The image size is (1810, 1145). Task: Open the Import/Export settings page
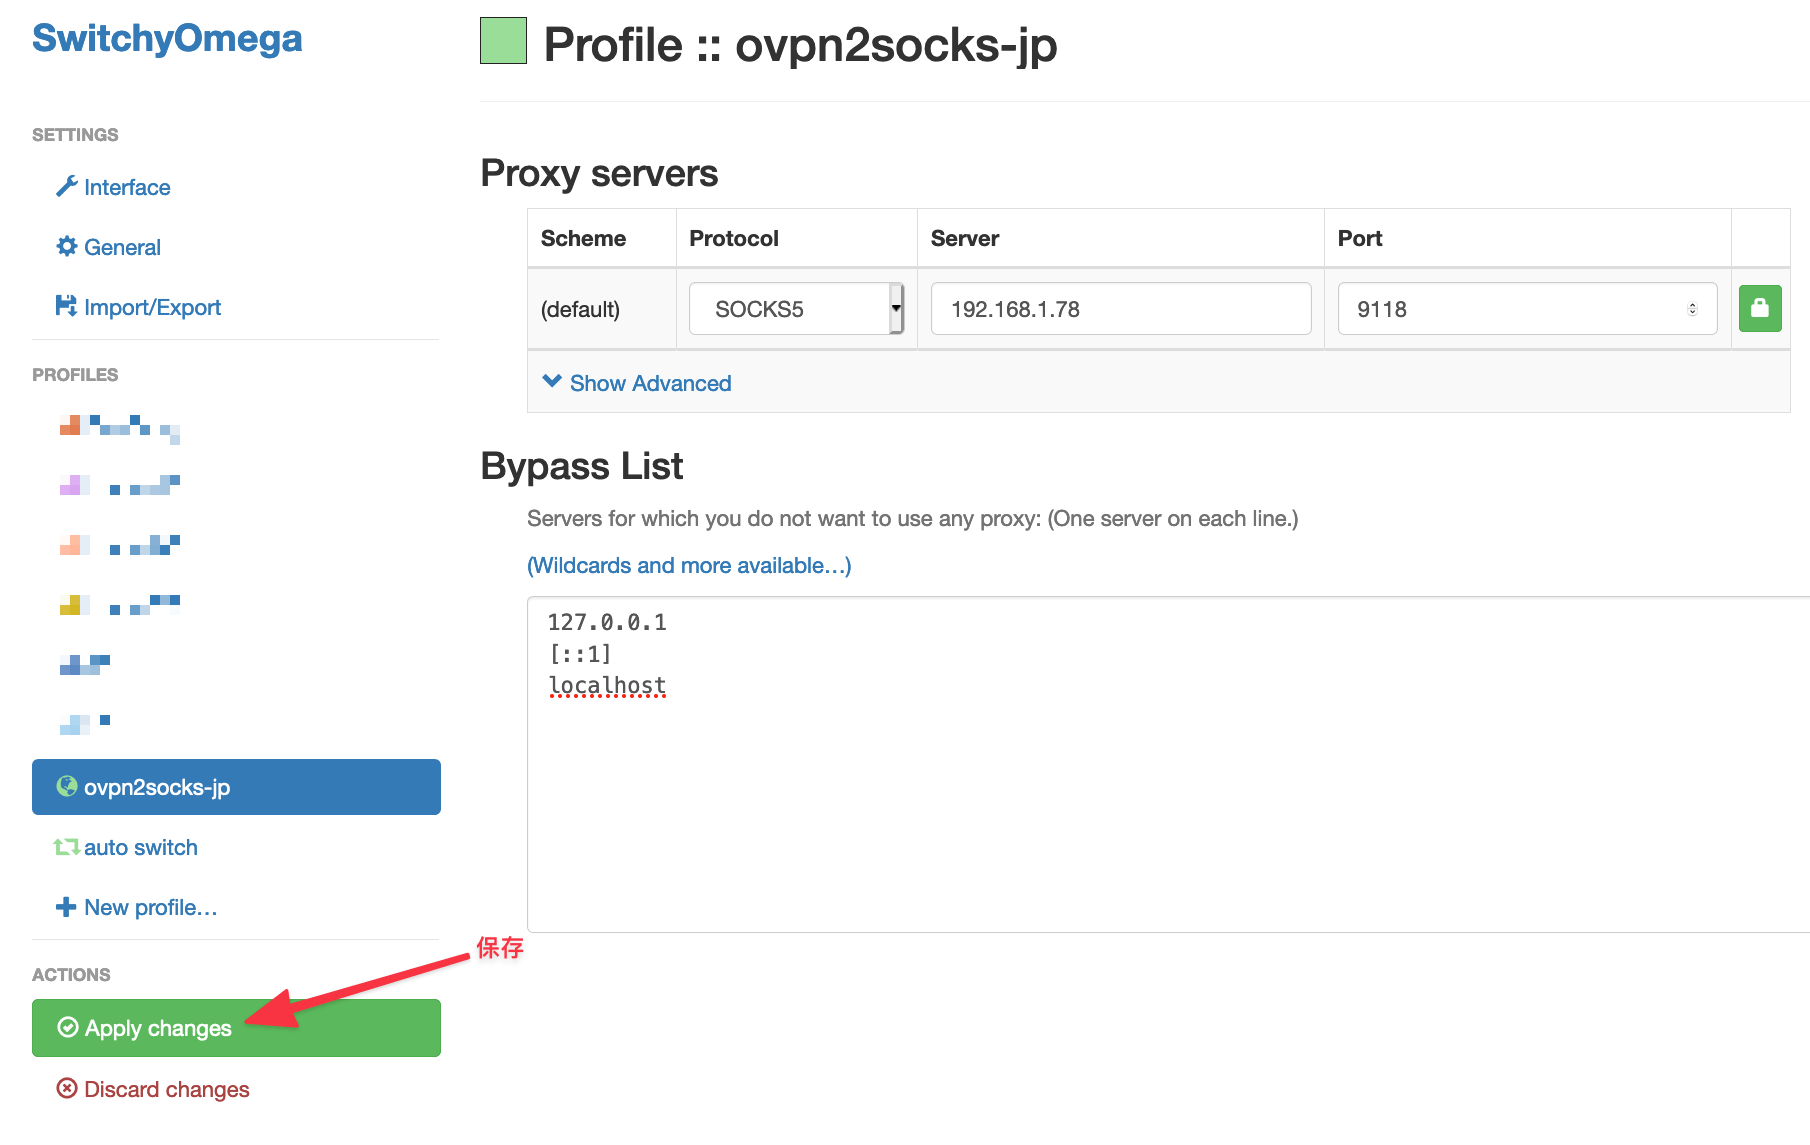click(152, 307)
